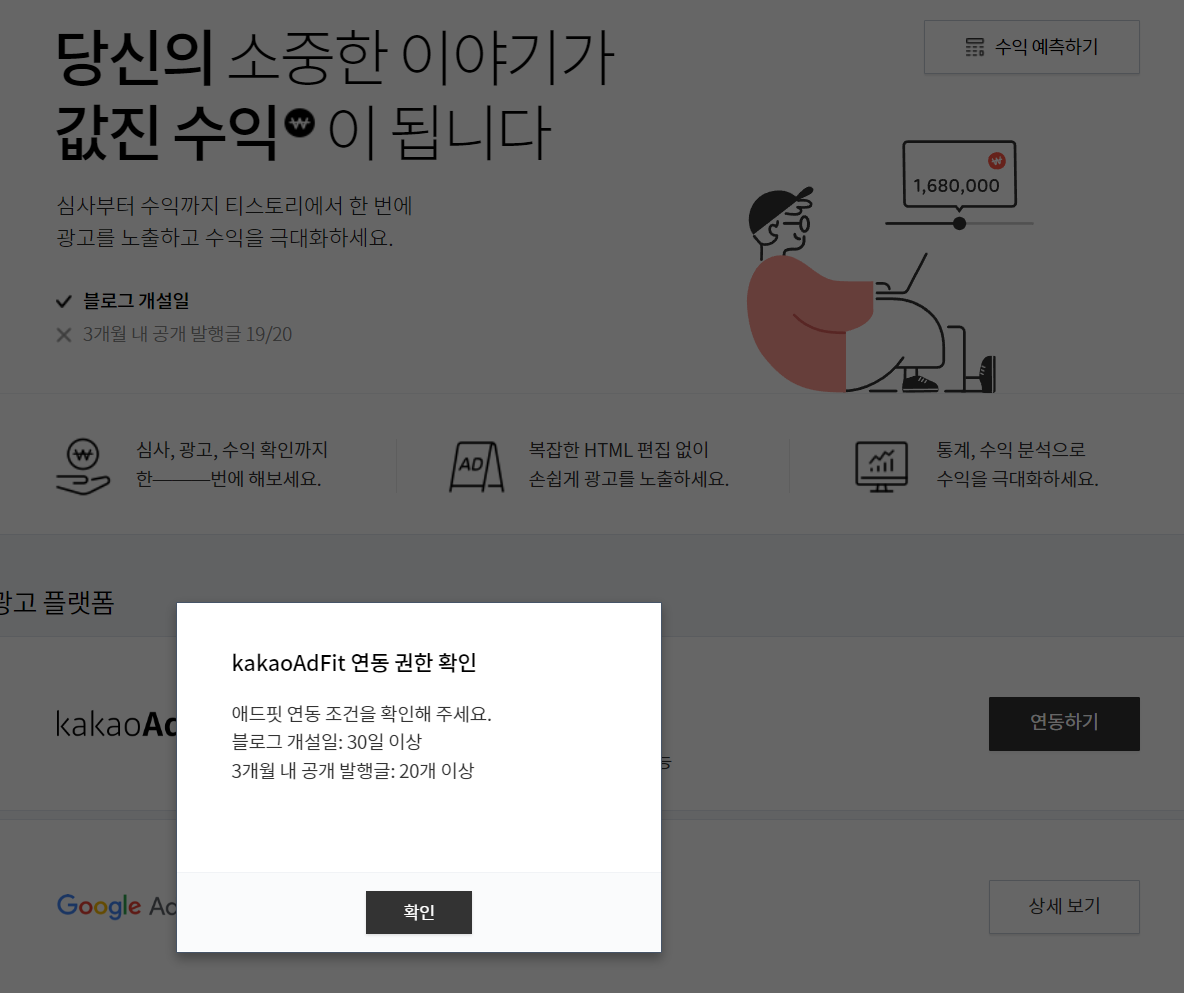Click the text 블로그 개설일: 30일 이상
Screen dimensions: 1184x993
pyautogui.click(x=326, y=742)
